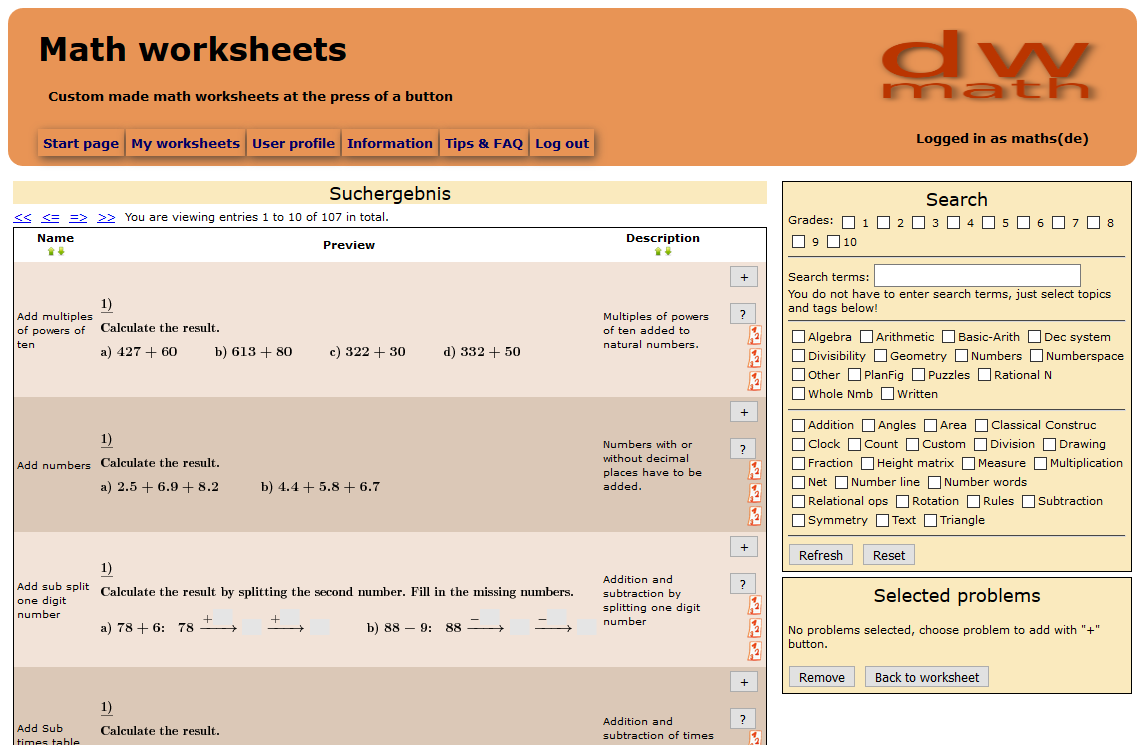Open the Information menu item
Image resolution: width=1145 pixels, height=745 pixels.
tap(390, 143)
